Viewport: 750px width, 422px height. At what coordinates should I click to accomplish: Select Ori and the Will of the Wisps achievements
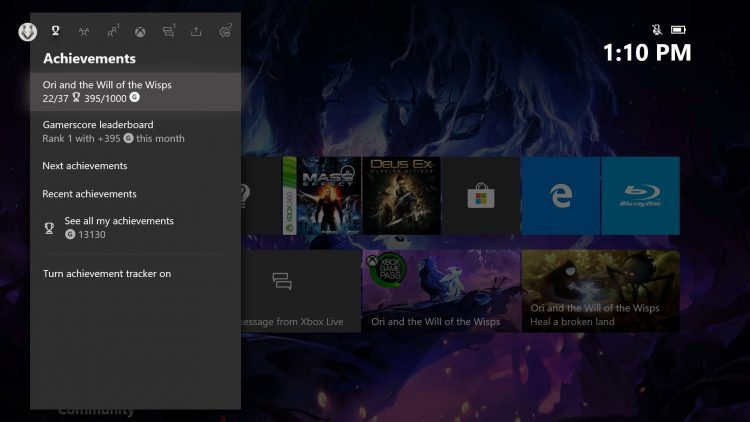pos(135,91)
